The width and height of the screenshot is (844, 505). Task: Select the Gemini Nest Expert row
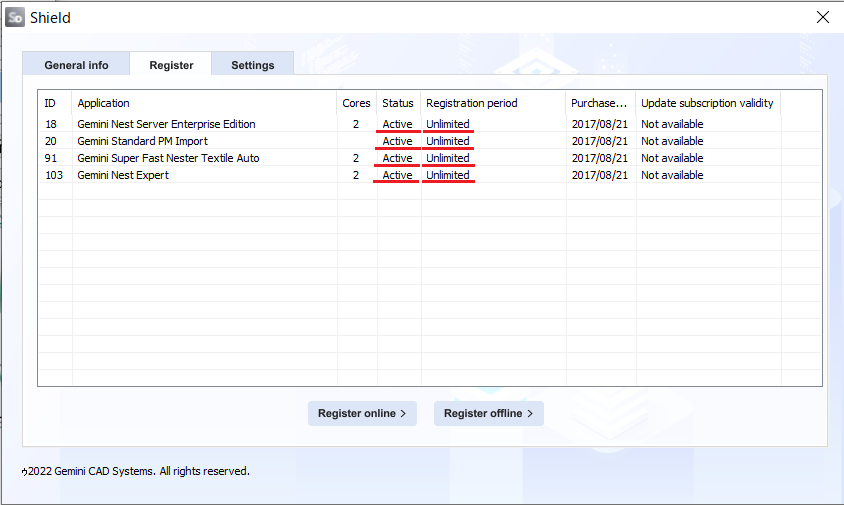[430, 175]
